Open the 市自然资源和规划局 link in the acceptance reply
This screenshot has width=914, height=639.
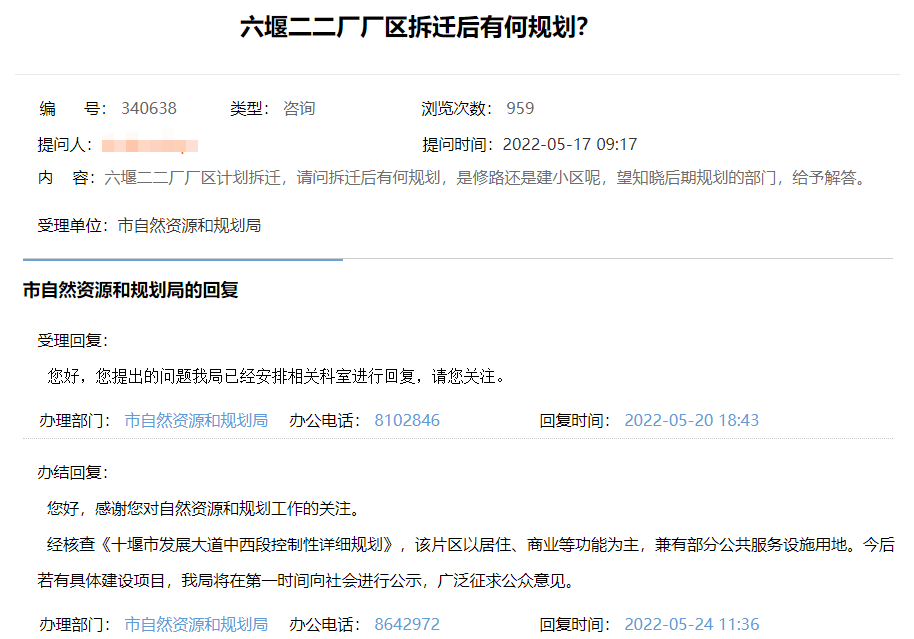tap(196, 420)
